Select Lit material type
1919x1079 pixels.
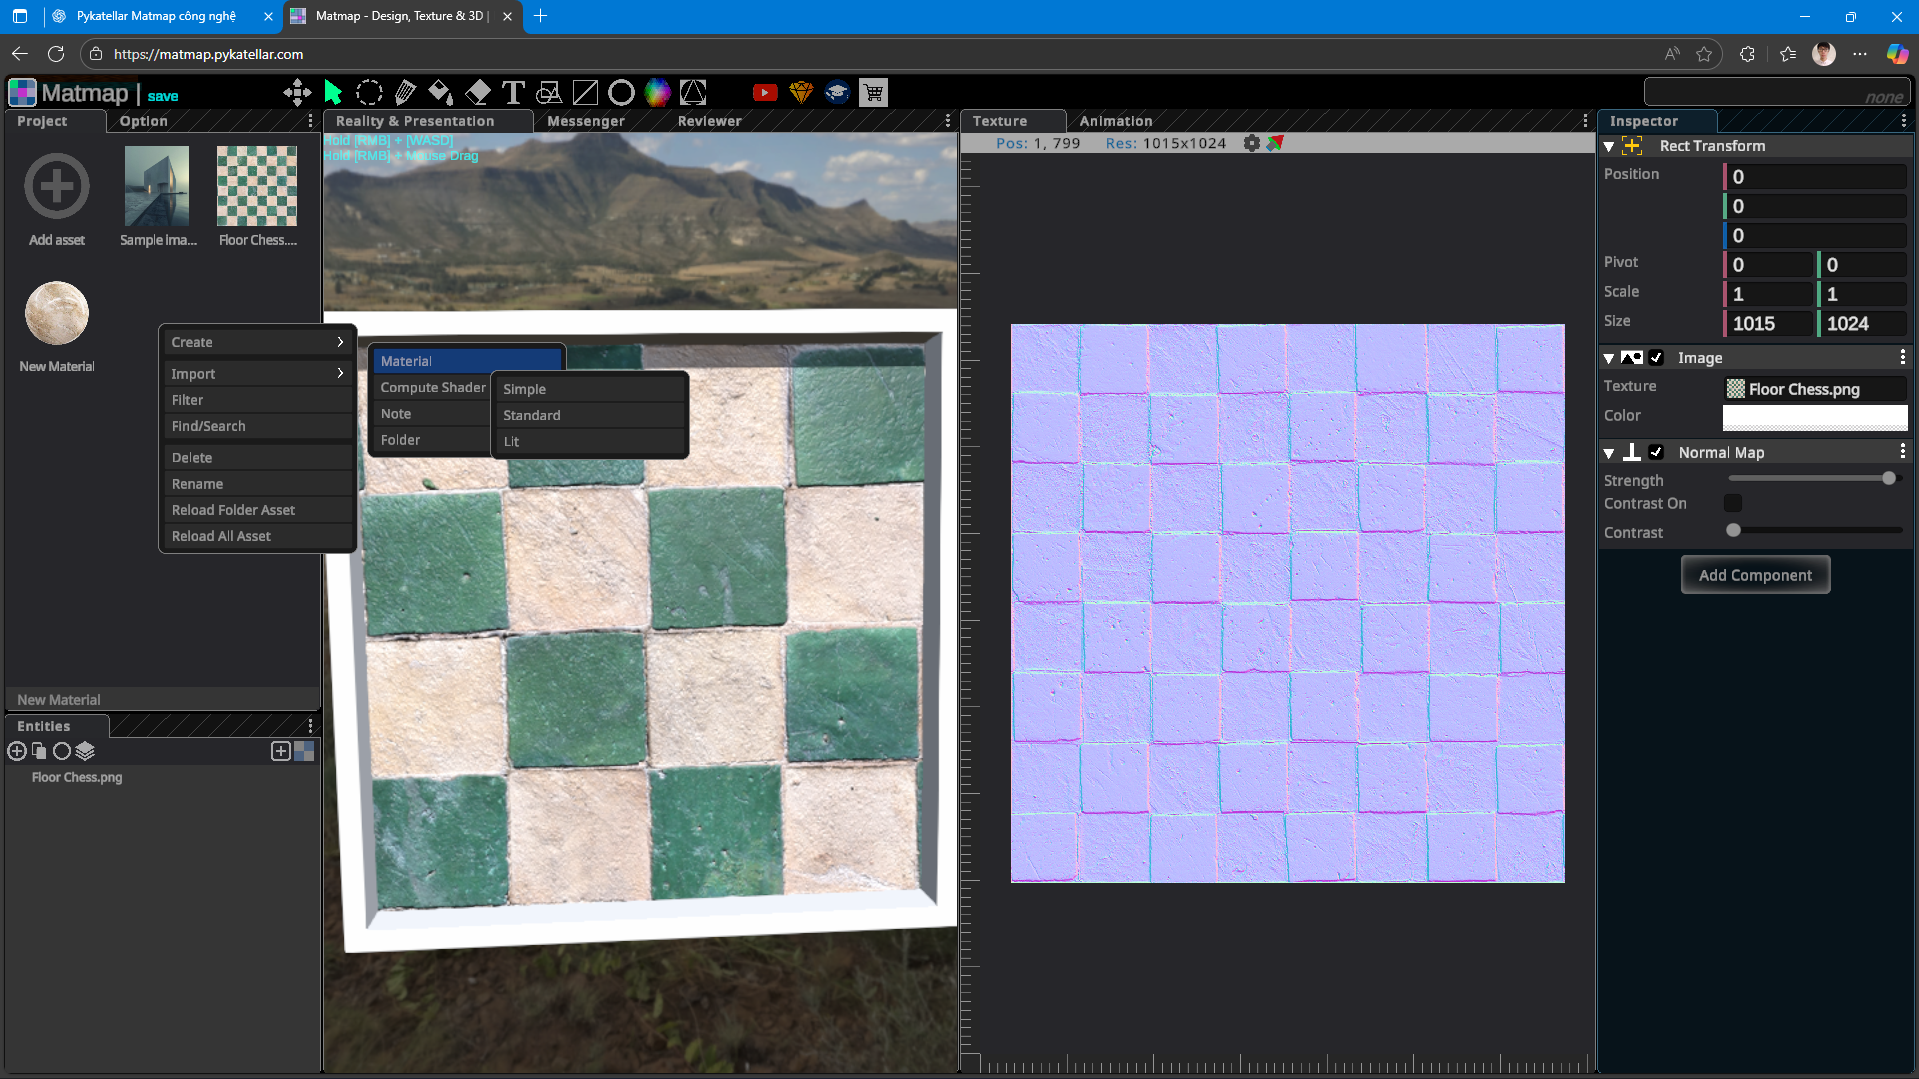(x=589, y=441)
